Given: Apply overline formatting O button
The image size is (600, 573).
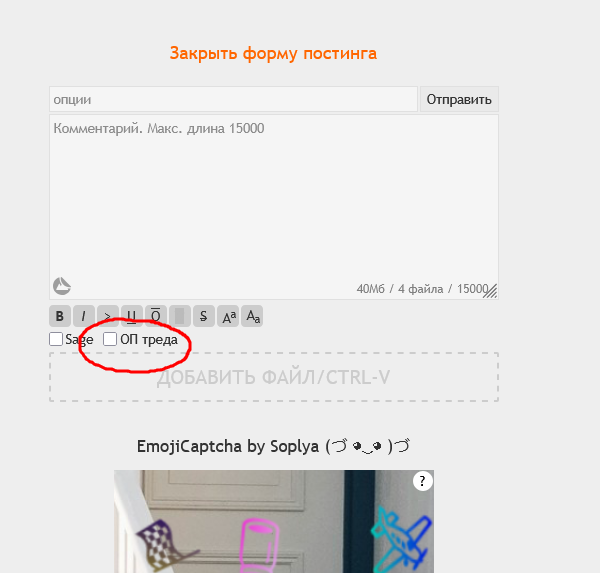Looking at the screenshot, I should 156,316.
